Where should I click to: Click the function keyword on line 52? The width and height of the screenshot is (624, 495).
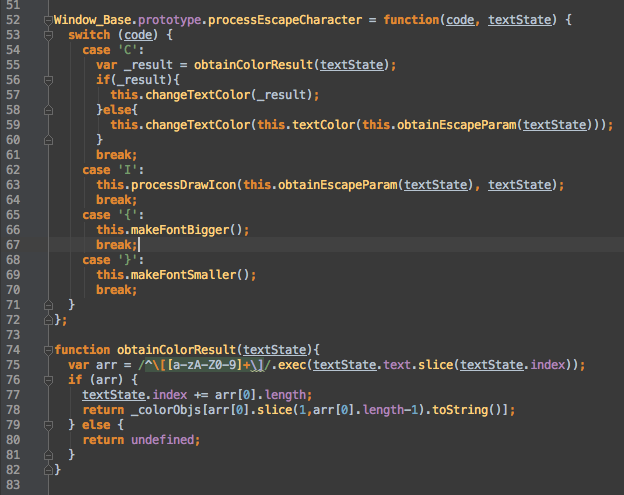click(411, 20)
